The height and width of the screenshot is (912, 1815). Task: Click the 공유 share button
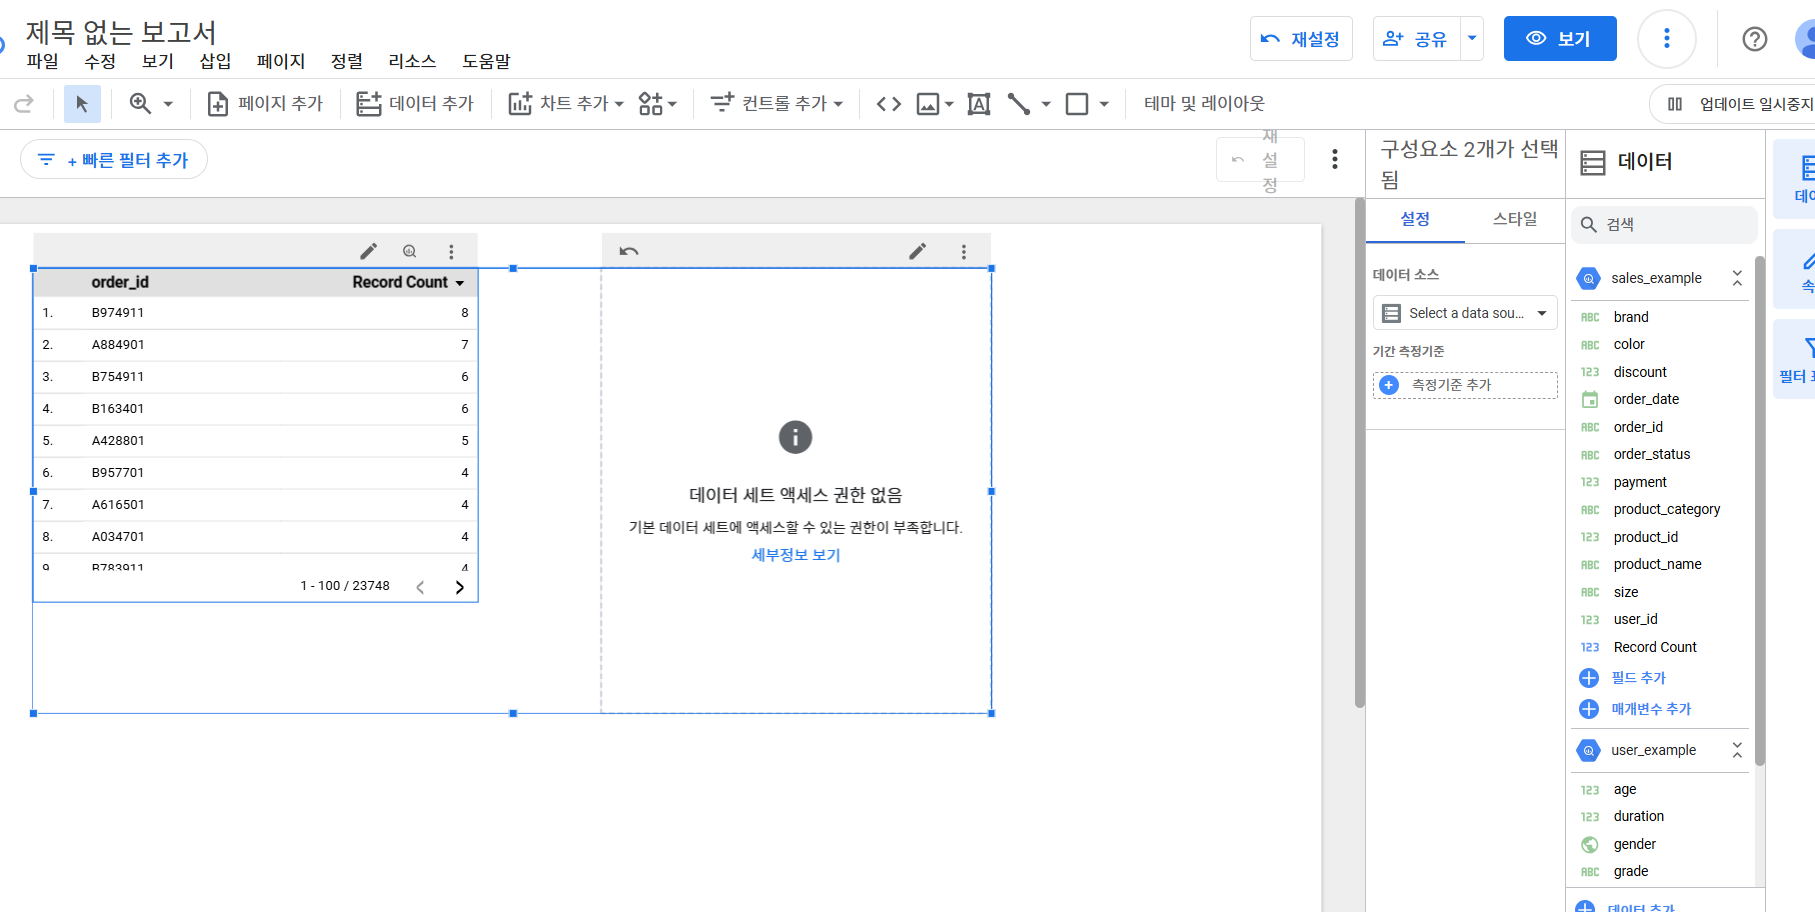pos(1416,39)
